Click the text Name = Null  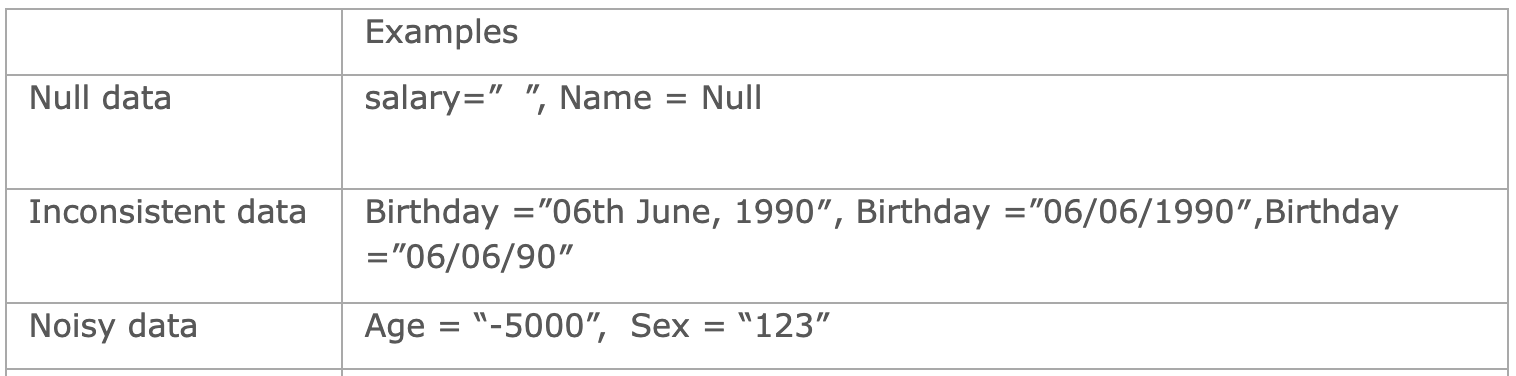tap(661, 99)
